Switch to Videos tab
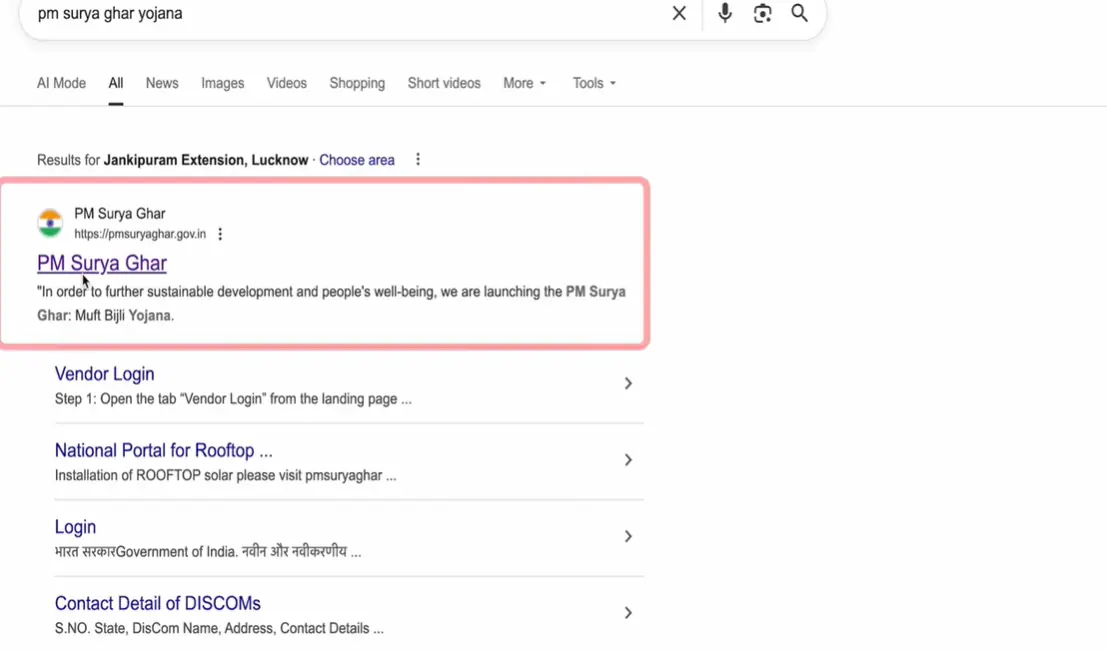Viewport: 1107px width, 652px height. point(287,83)
